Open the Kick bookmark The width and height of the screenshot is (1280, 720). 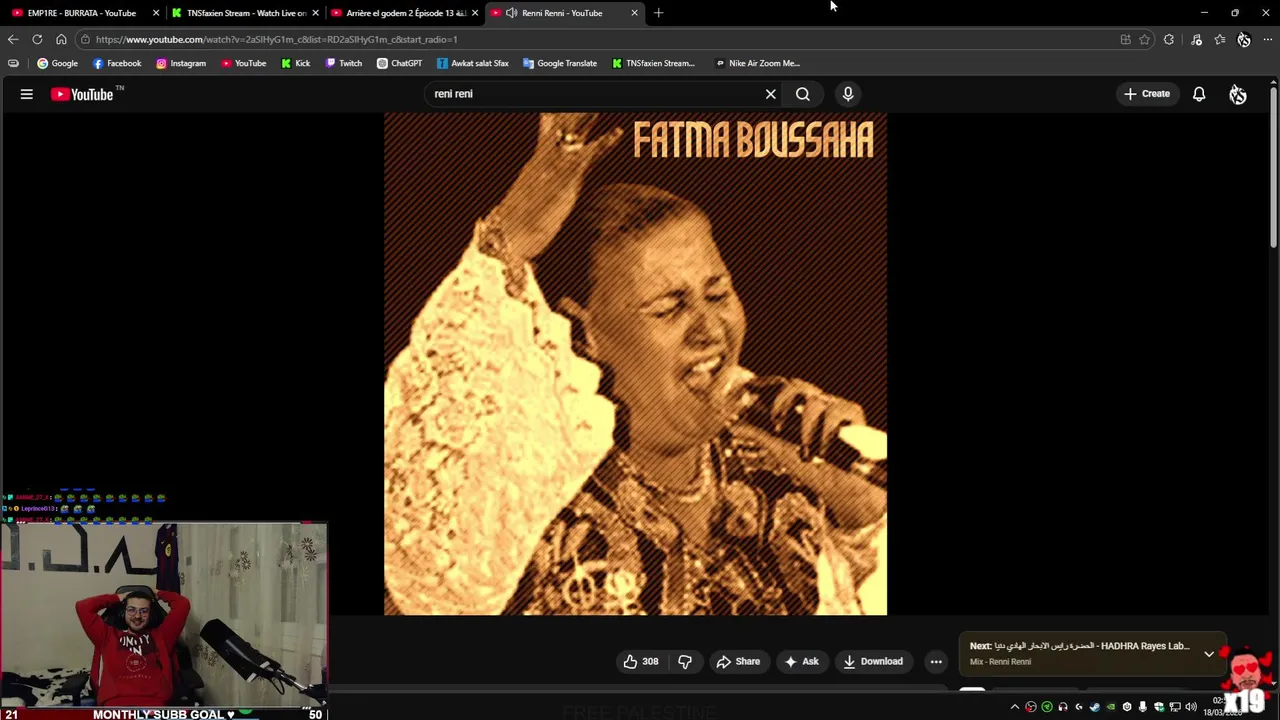pos(295,63)
